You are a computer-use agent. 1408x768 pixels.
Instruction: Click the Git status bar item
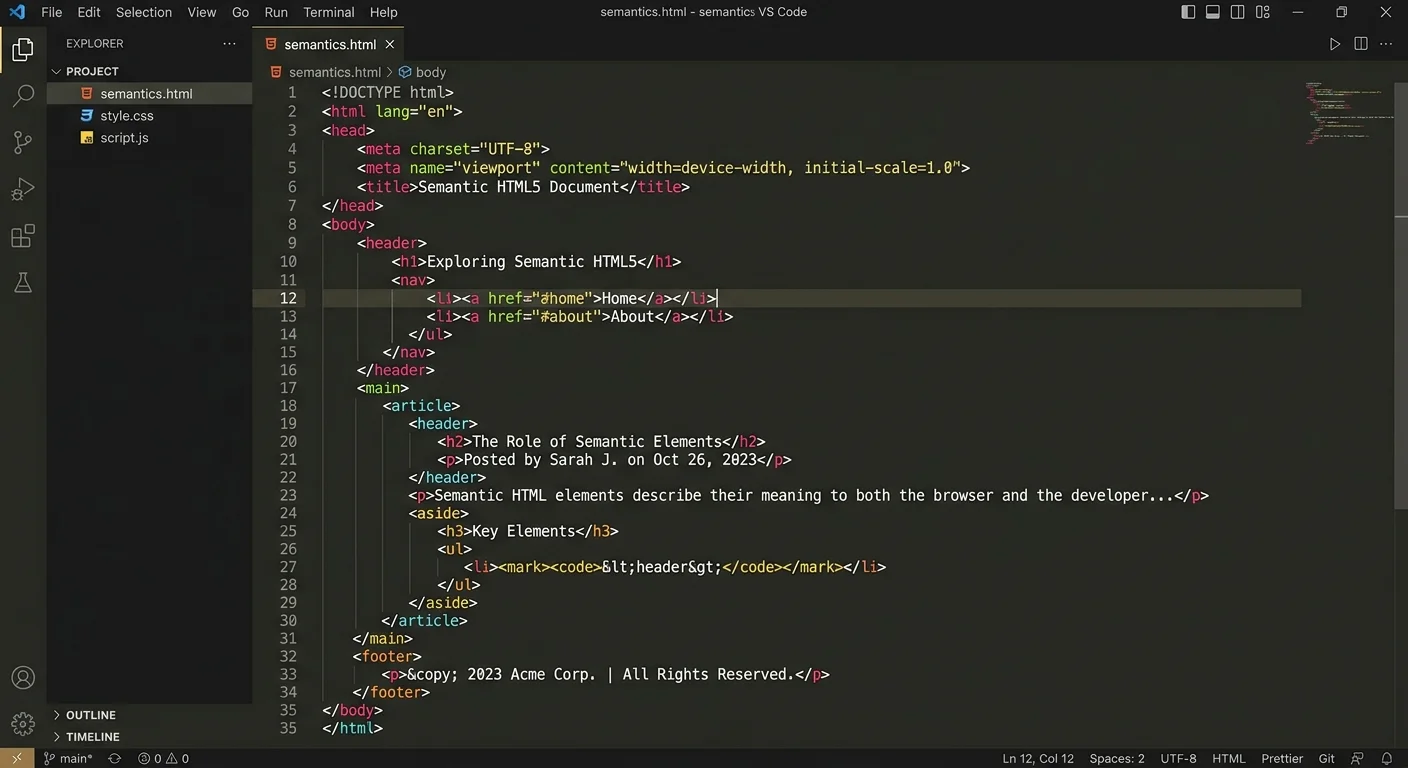tap(1326, 758)
